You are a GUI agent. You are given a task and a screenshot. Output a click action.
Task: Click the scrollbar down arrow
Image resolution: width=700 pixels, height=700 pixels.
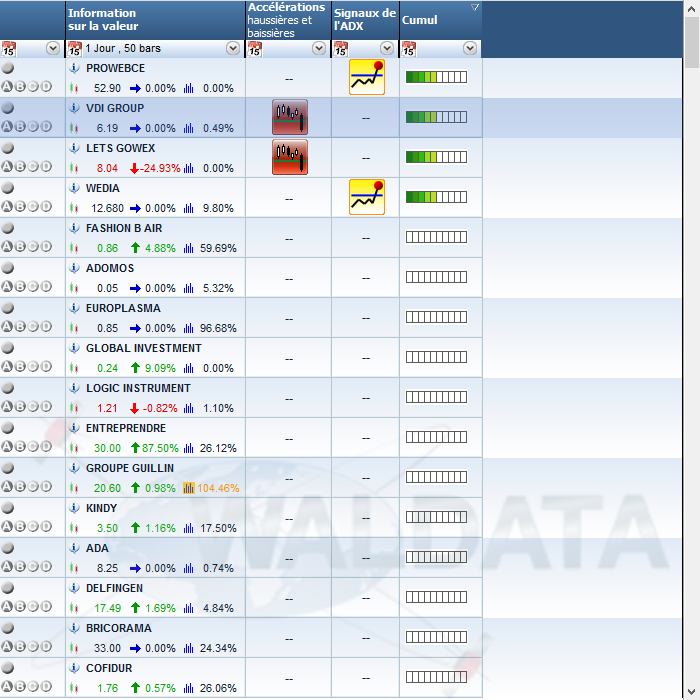click(692, 692)
